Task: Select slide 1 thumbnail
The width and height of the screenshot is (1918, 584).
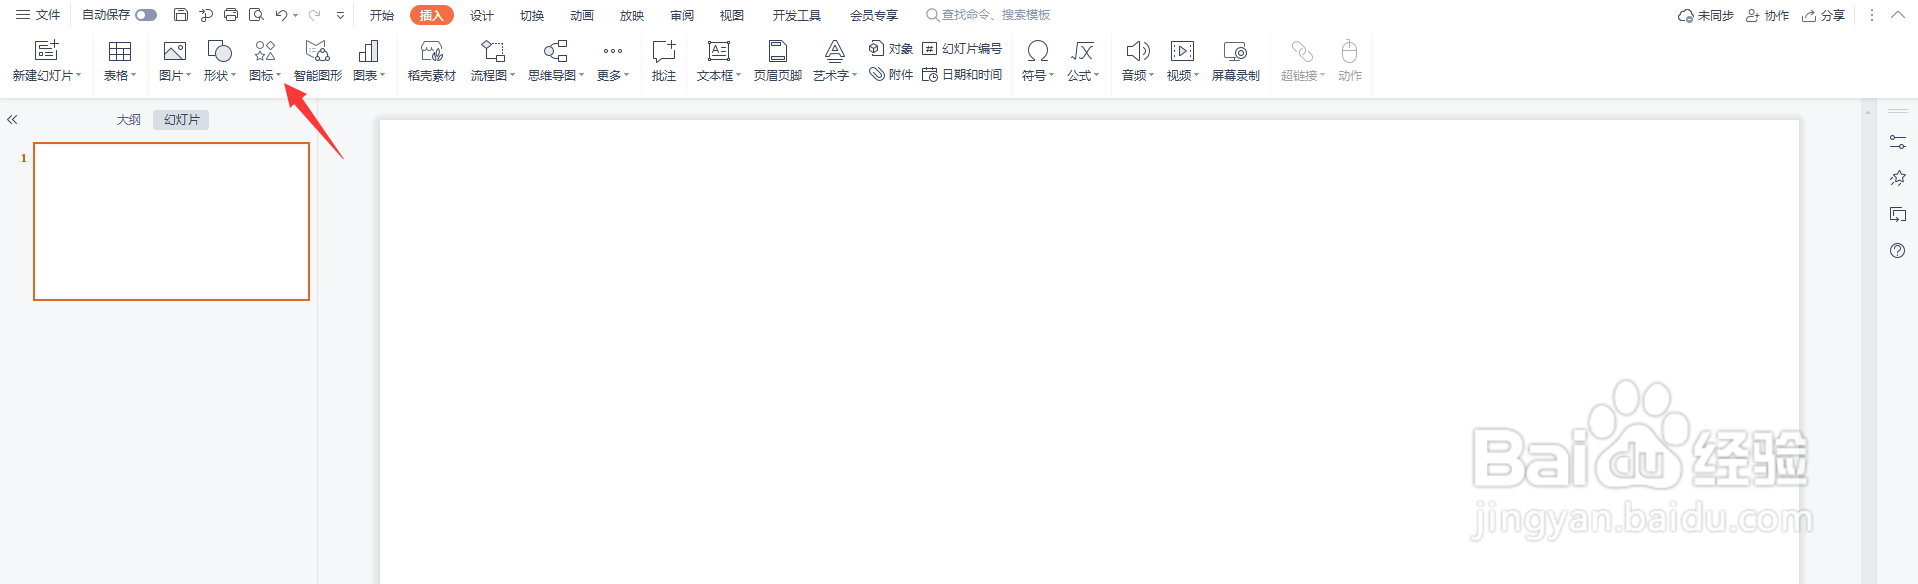Action: coord(171,221)
